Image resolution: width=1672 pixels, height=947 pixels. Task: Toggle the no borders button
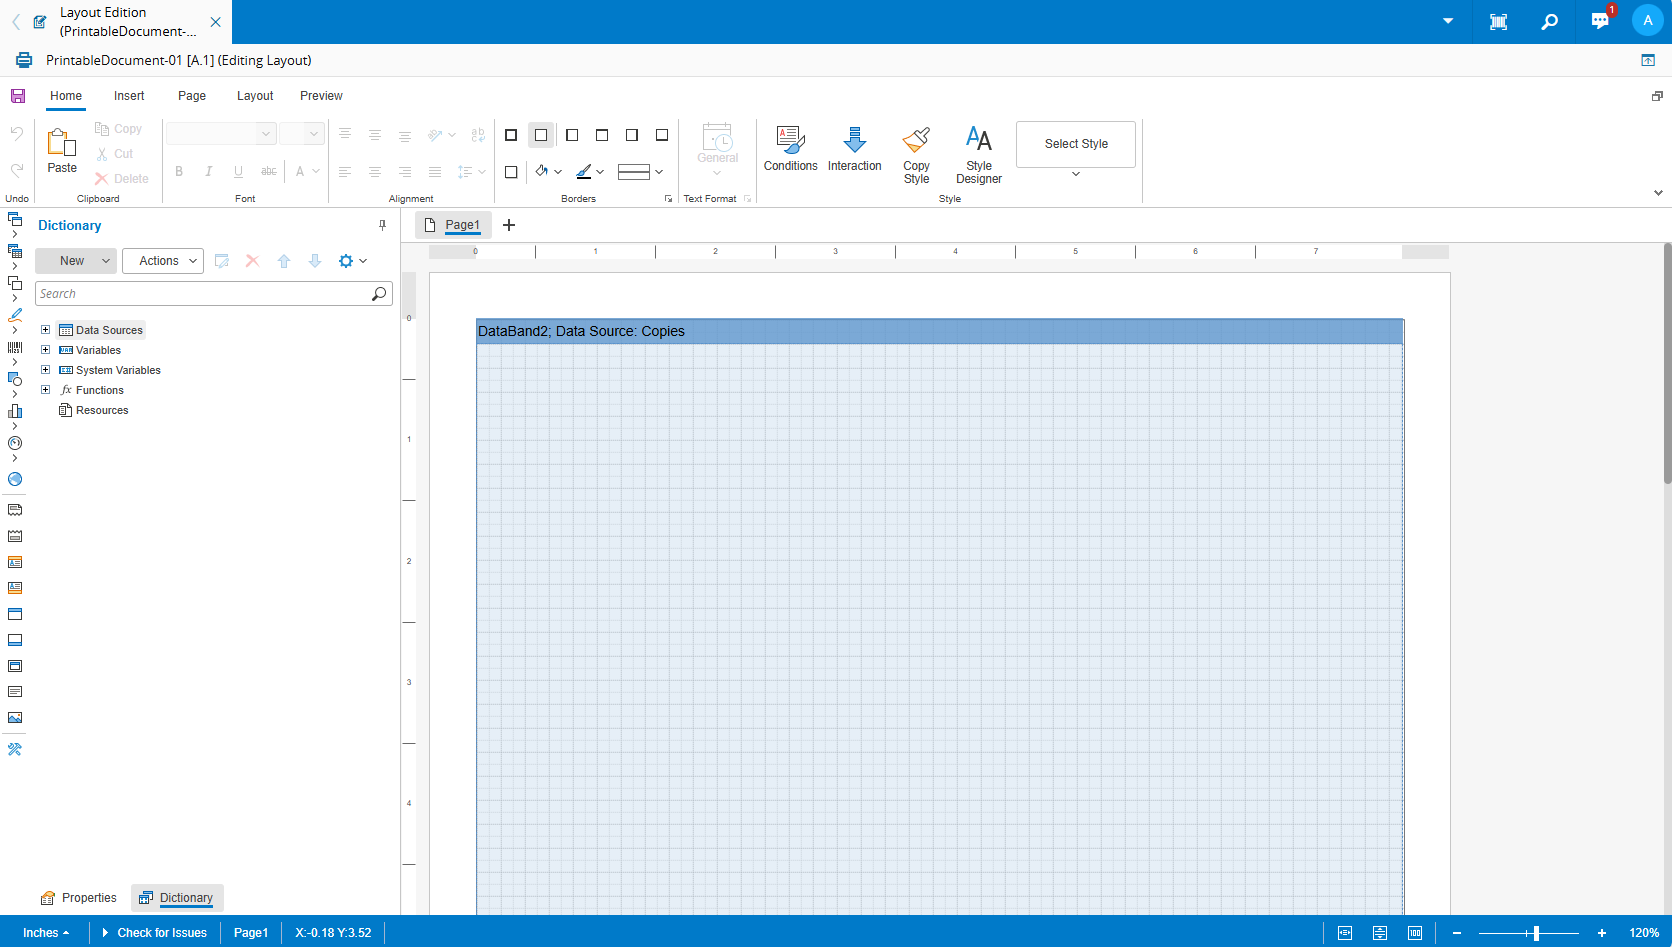541,135
